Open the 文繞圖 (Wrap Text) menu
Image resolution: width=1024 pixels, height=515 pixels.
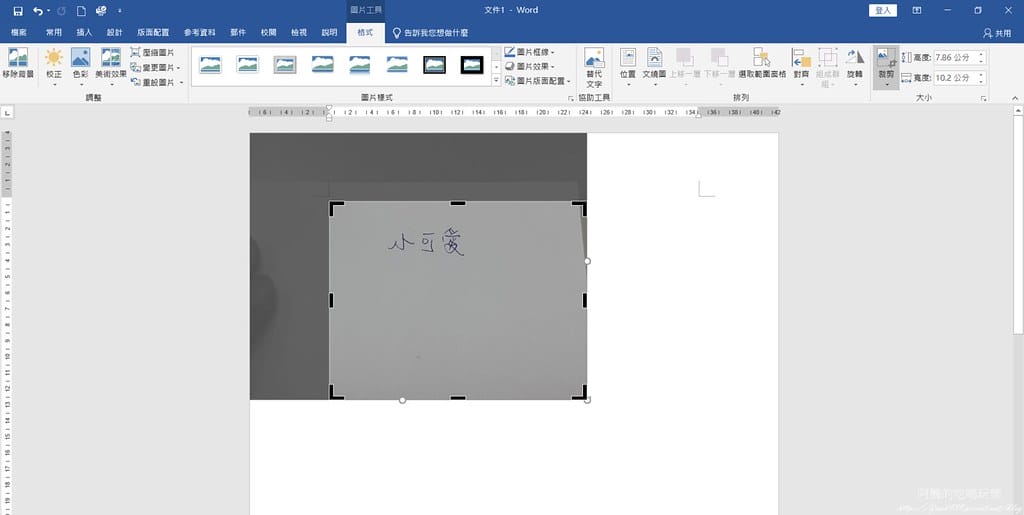[x=654, y=65]
